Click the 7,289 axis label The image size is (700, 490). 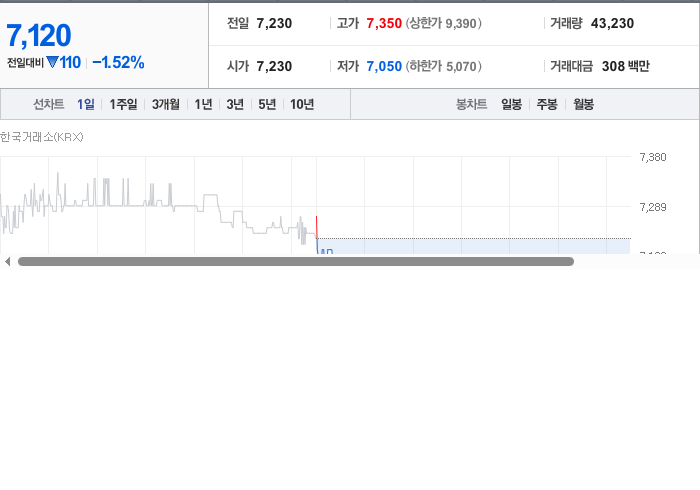coord(653,207)
